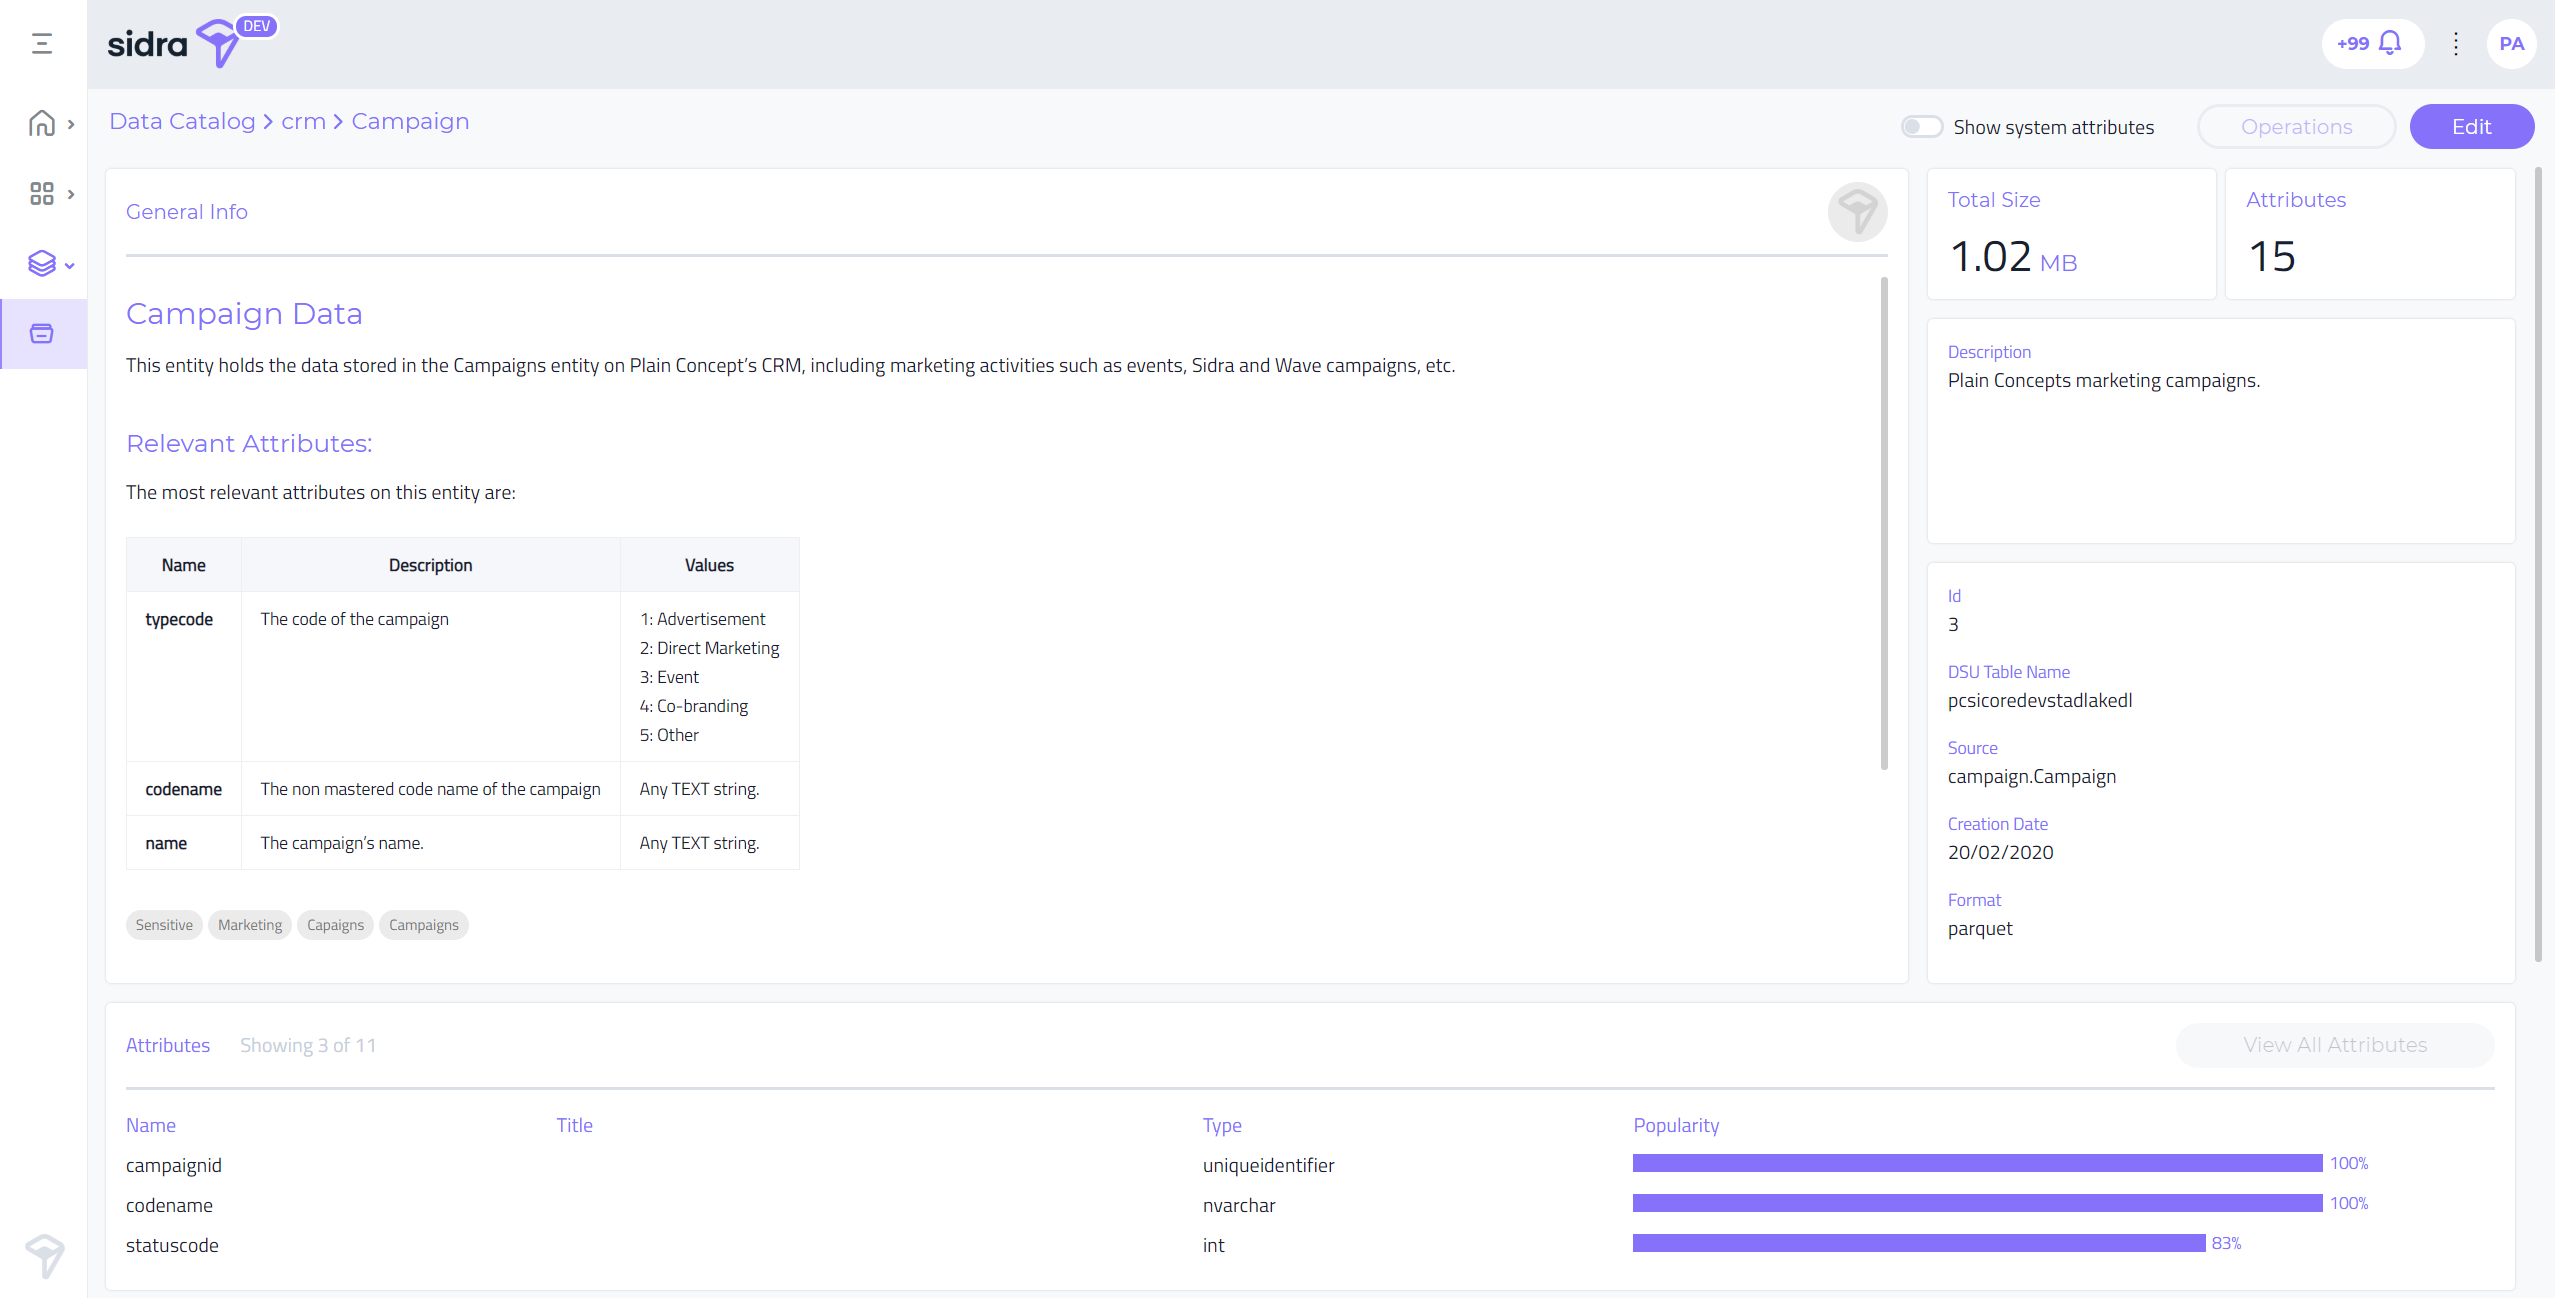This screenshot has width=2555, height=1298.
Task: Click the Edit button
Action: 2471,127
